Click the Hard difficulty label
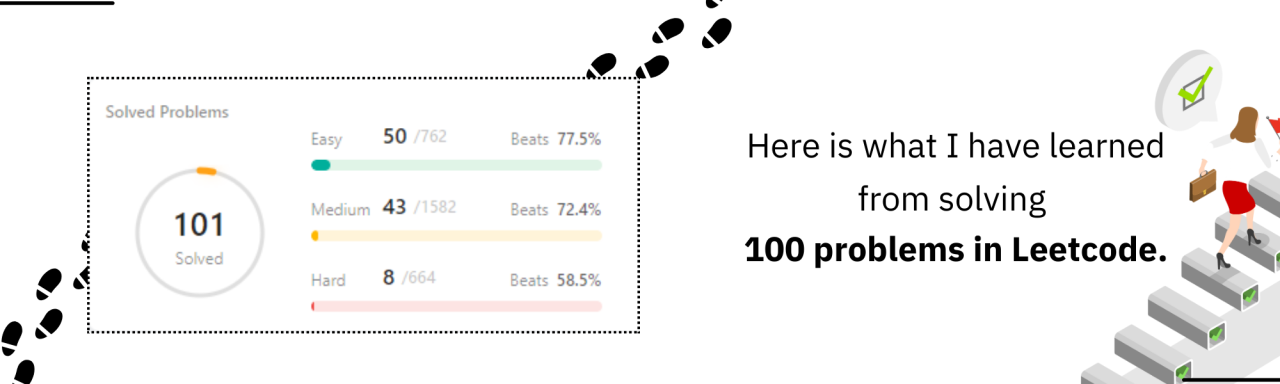This screenshot has height=384, width=1280. (327, 280)
